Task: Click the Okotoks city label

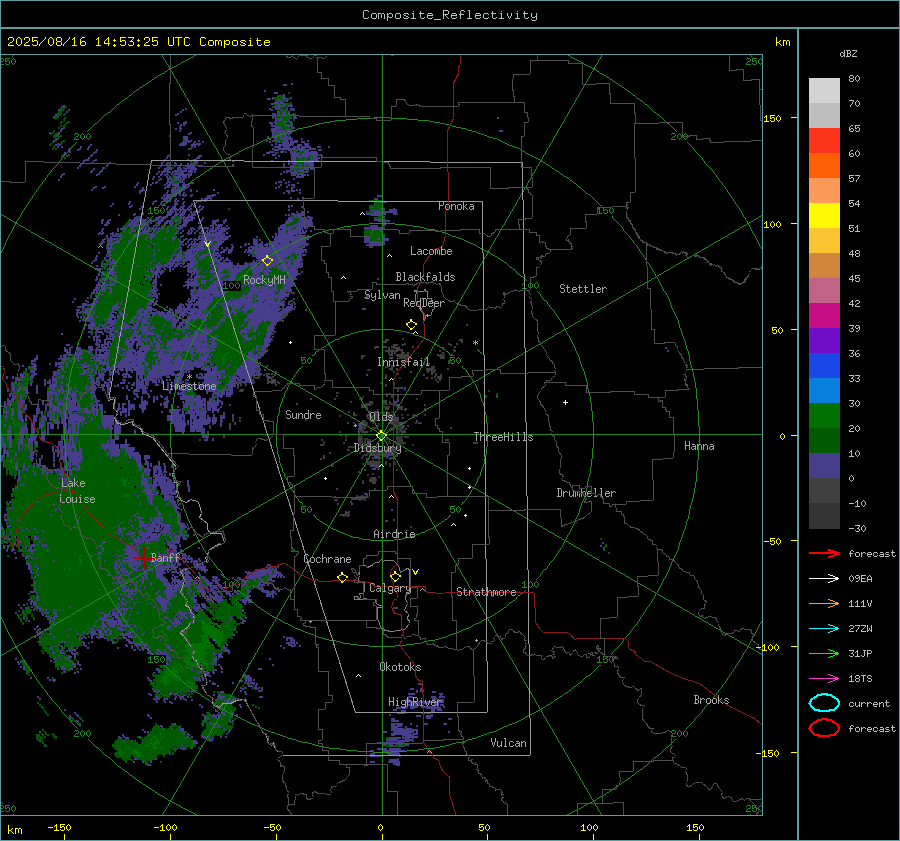Action: (400, 667)
